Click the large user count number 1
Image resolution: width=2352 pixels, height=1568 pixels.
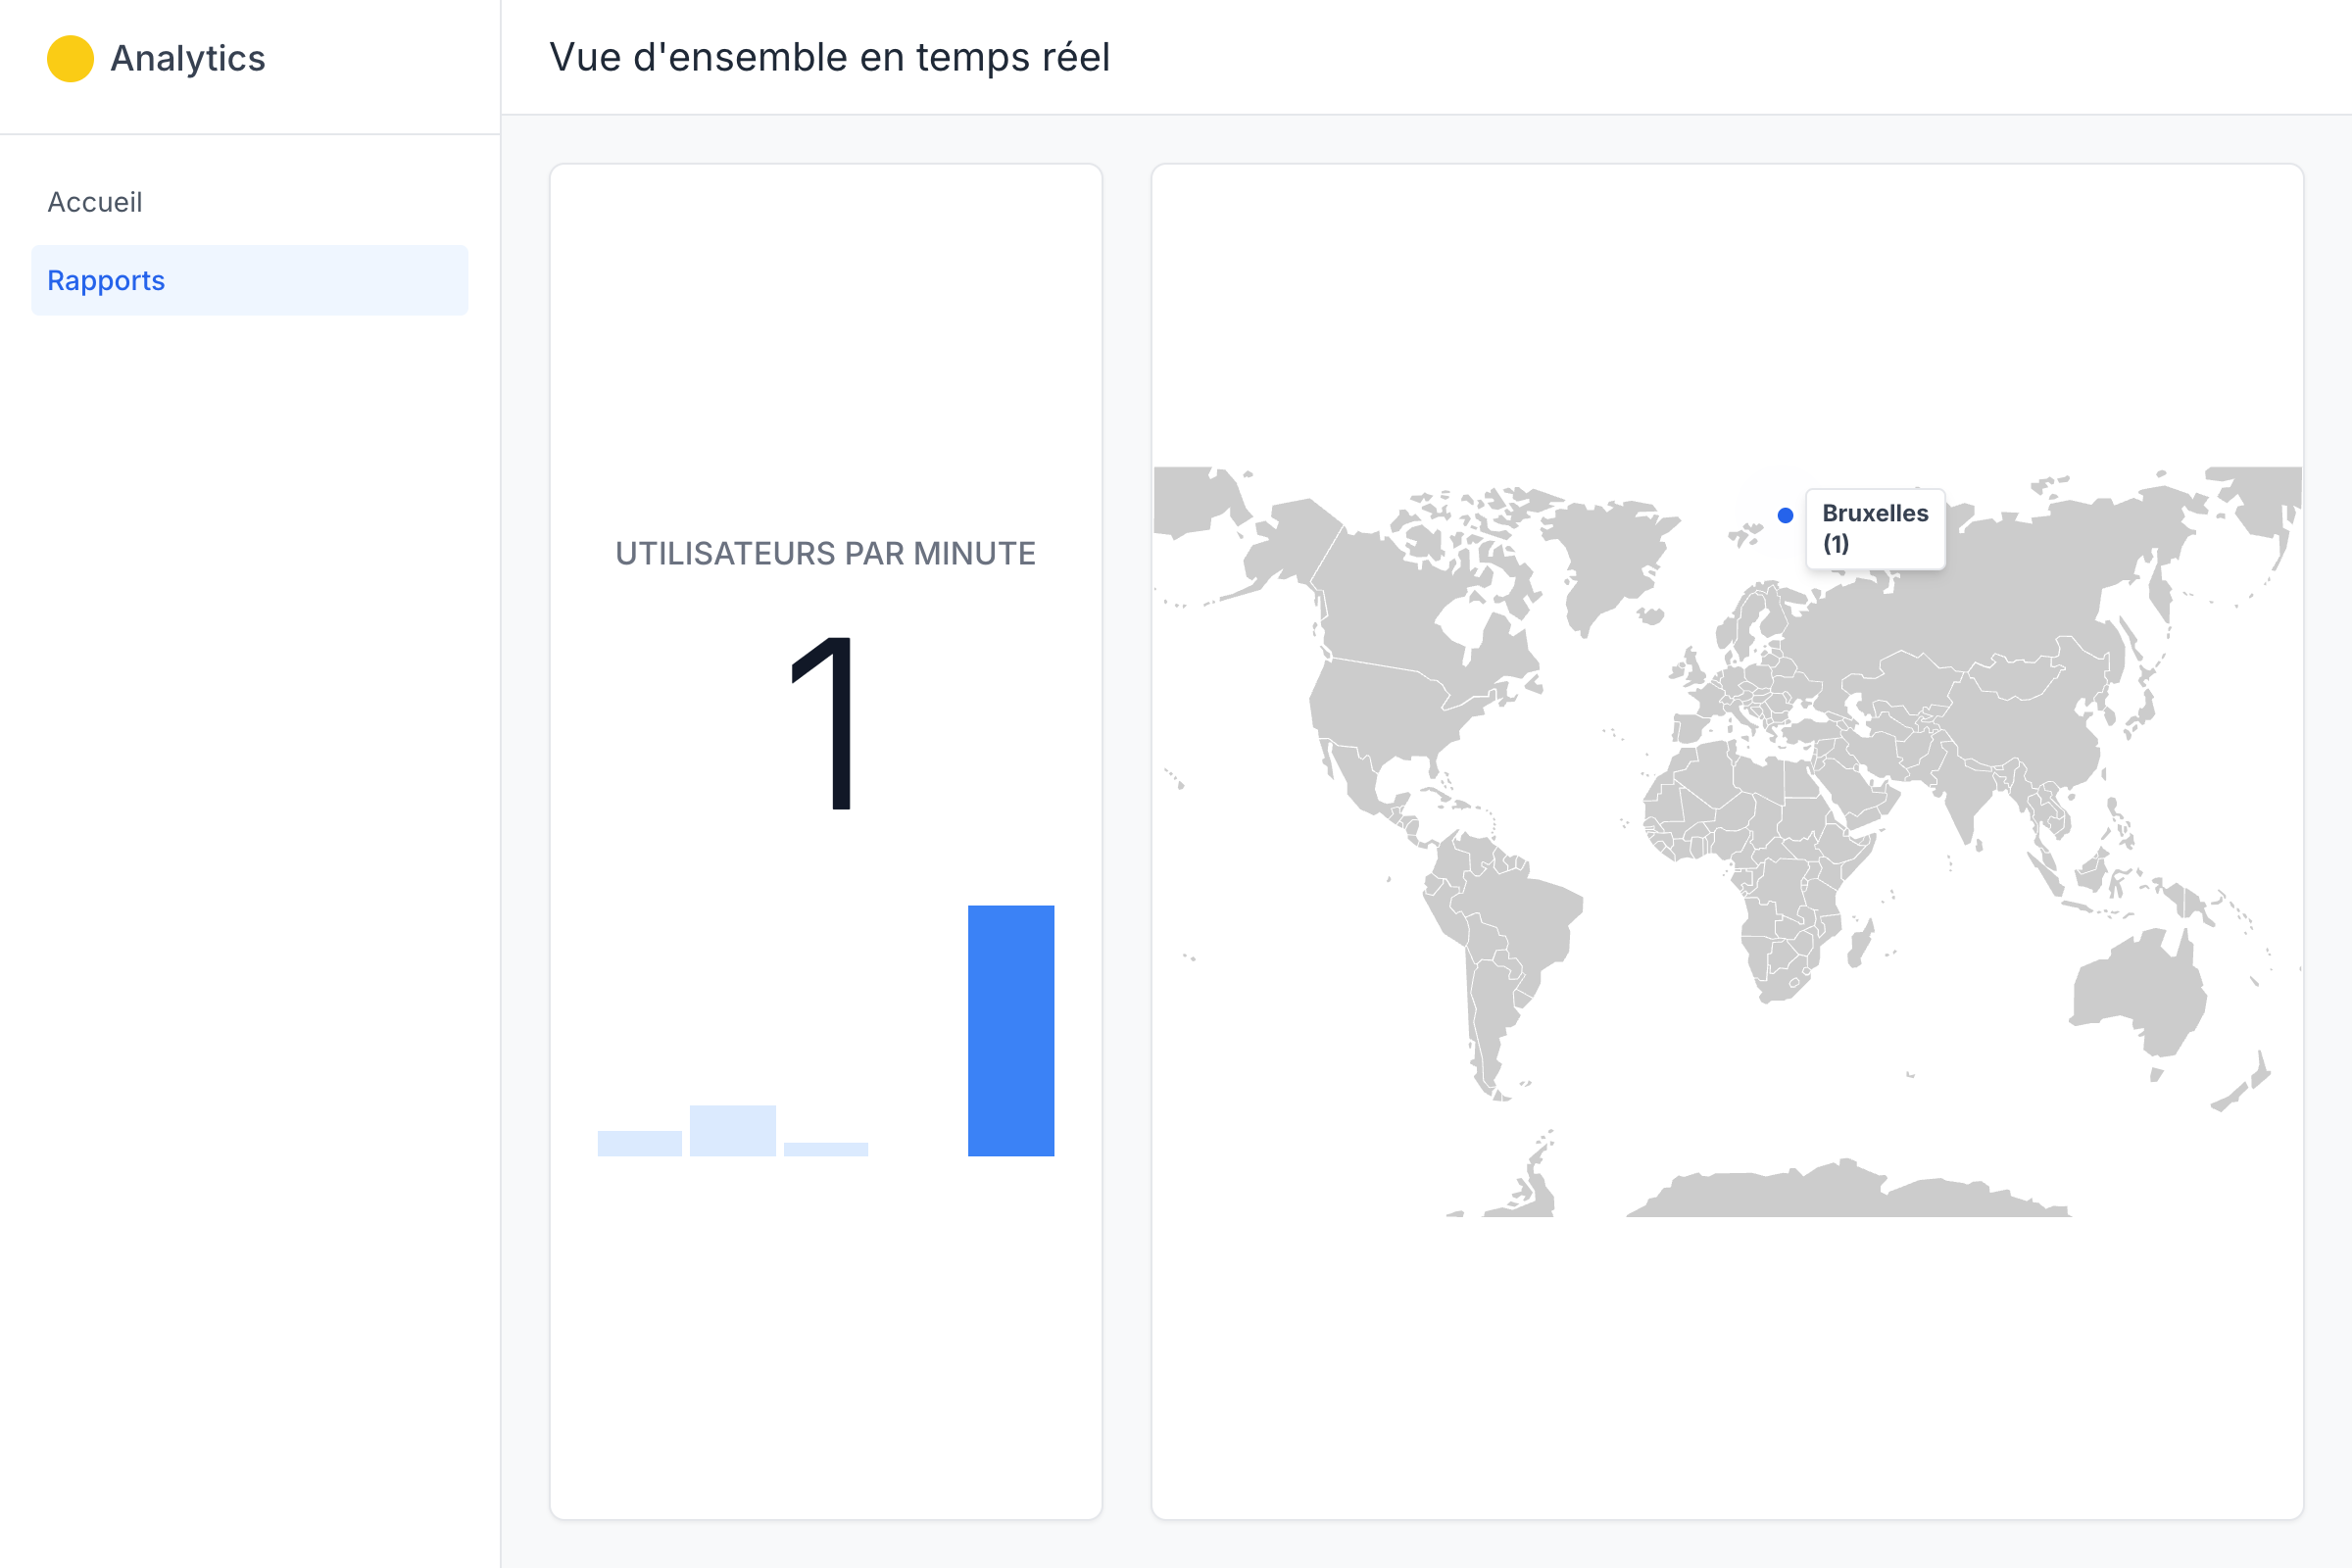821,720
